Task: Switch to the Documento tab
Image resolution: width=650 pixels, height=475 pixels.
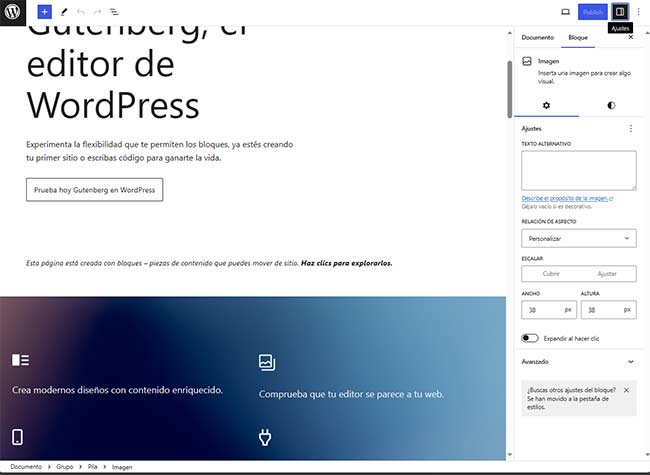Action: (537, 37)
